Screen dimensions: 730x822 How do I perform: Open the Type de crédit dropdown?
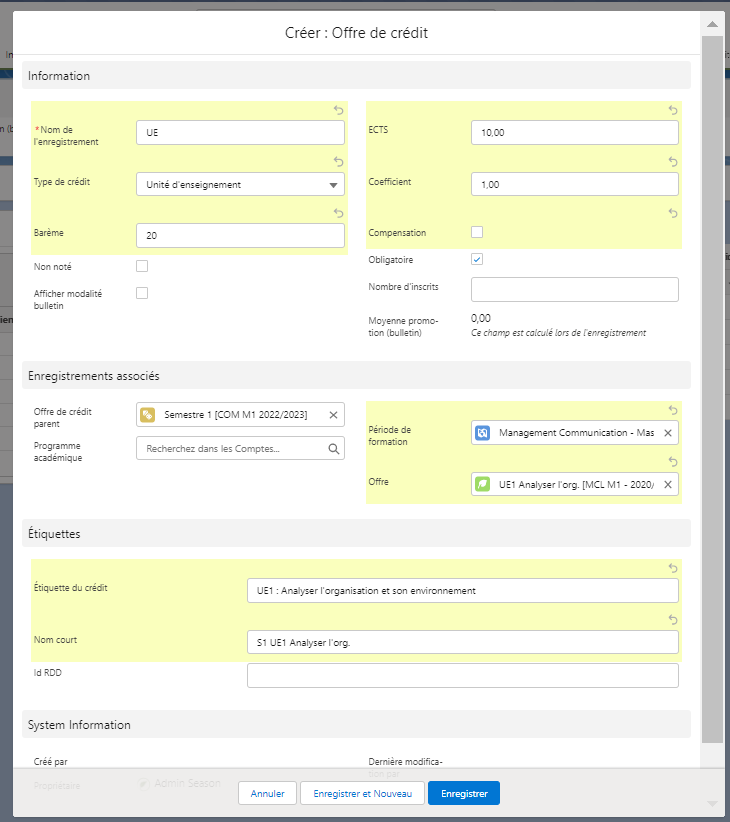coord(240,184)
